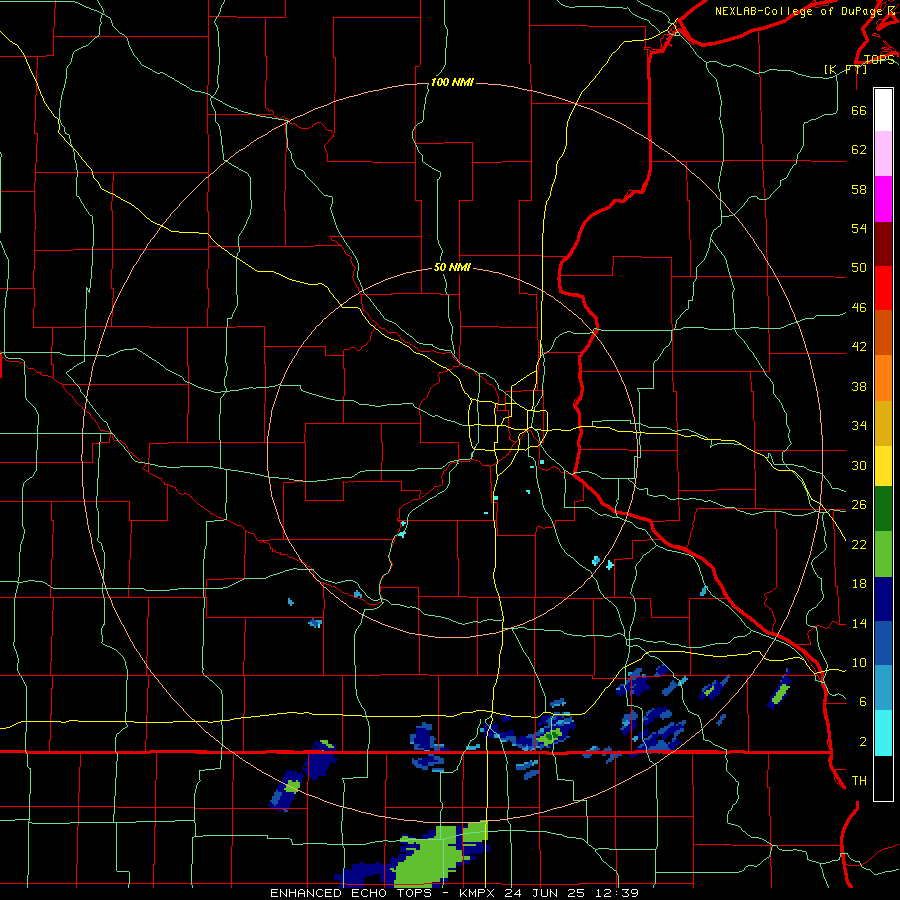The width and height of the screenshot is (900, 900).
Task: Click the light pink legend swatch
Action: coord(883,154)
